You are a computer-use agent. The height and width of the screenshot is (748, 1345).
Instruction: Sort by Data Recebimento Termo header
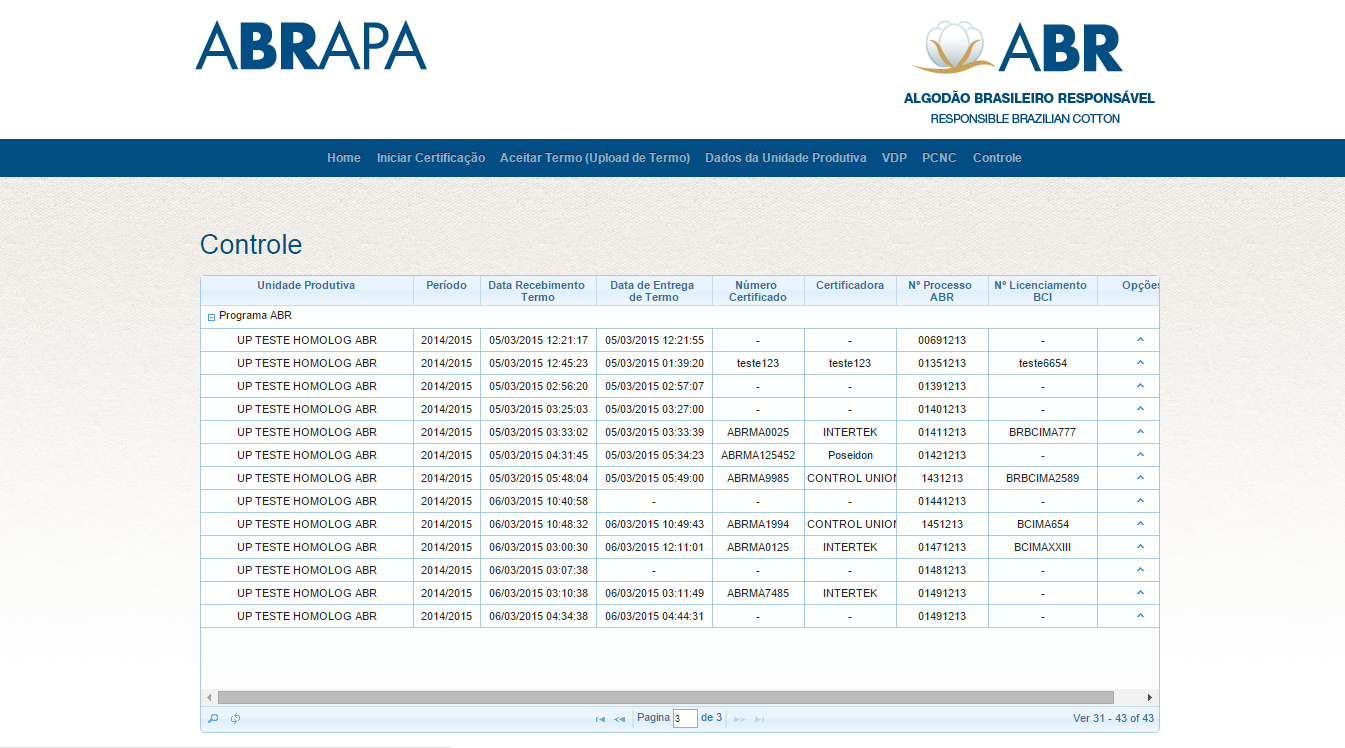[x=537, y=291]
